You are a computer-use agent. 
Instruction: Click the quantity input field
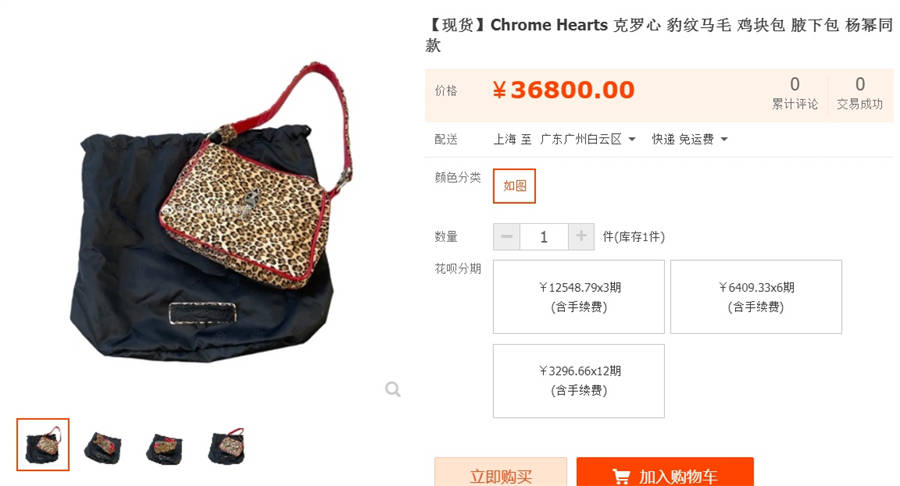tap(544, 236)
